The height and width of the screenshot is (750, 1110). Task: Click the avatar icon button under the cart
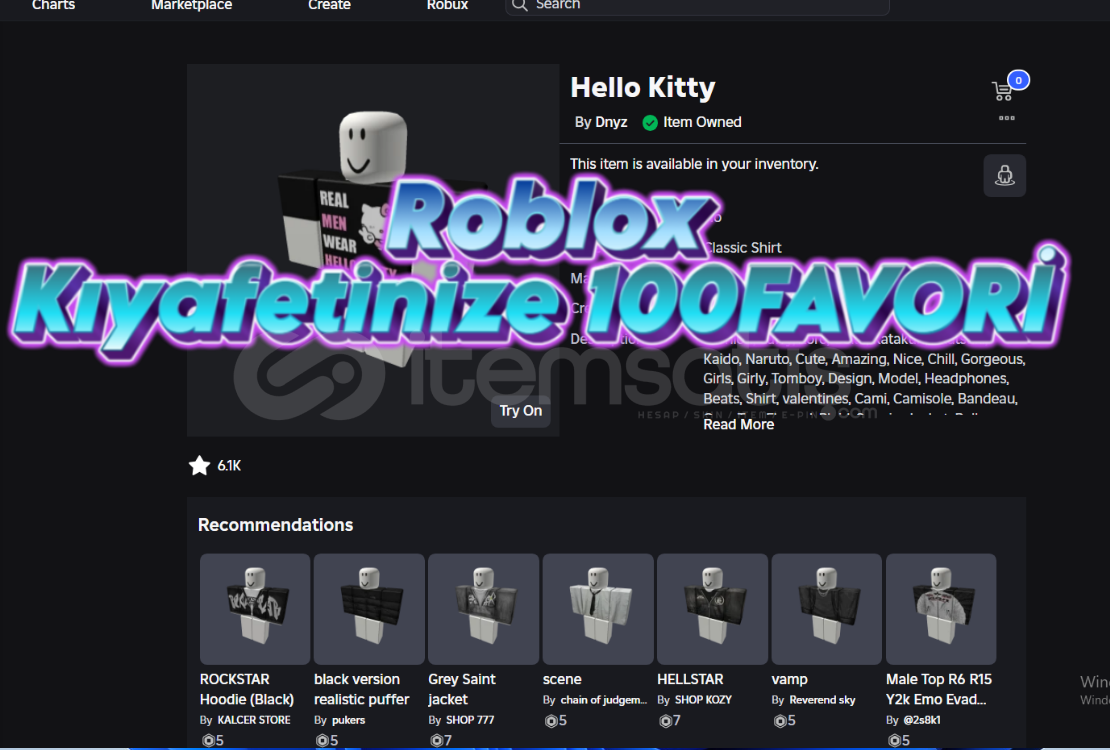click(1005, 176)
